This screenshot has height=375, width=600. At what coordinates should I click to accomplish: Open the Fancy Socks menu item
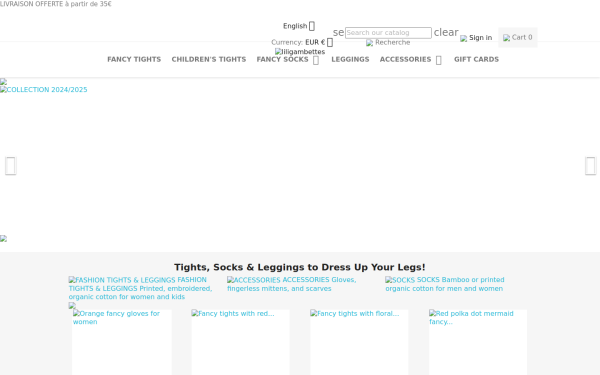coord(282,59)
